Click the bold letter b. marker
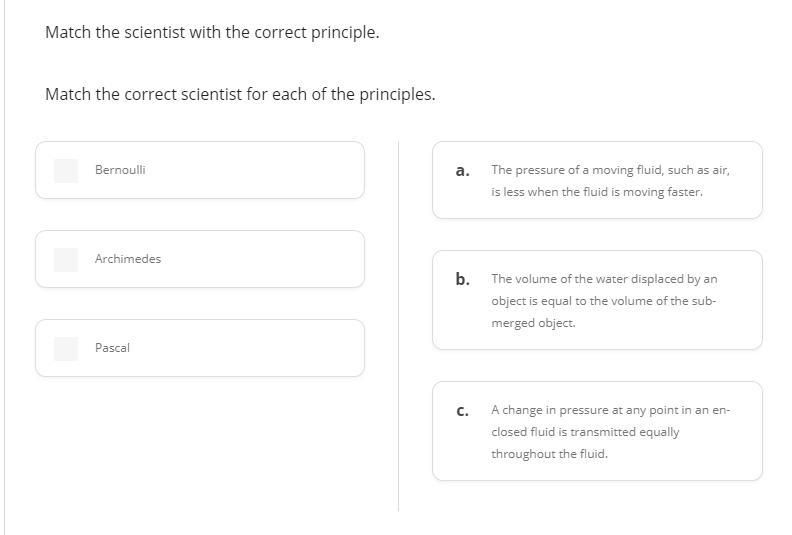The image size is (792, 535). click(463, 279)
